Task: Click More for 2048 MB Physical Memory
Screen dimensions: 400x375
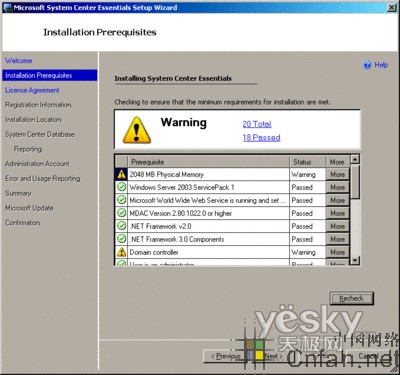Action: click(x=337, y=174)
